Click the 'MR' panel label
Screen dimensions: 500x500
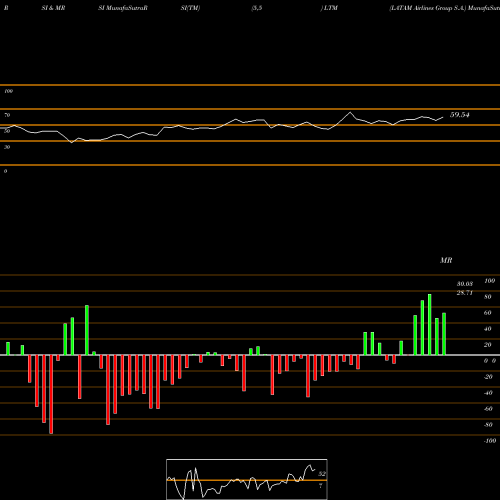point(446,260)
